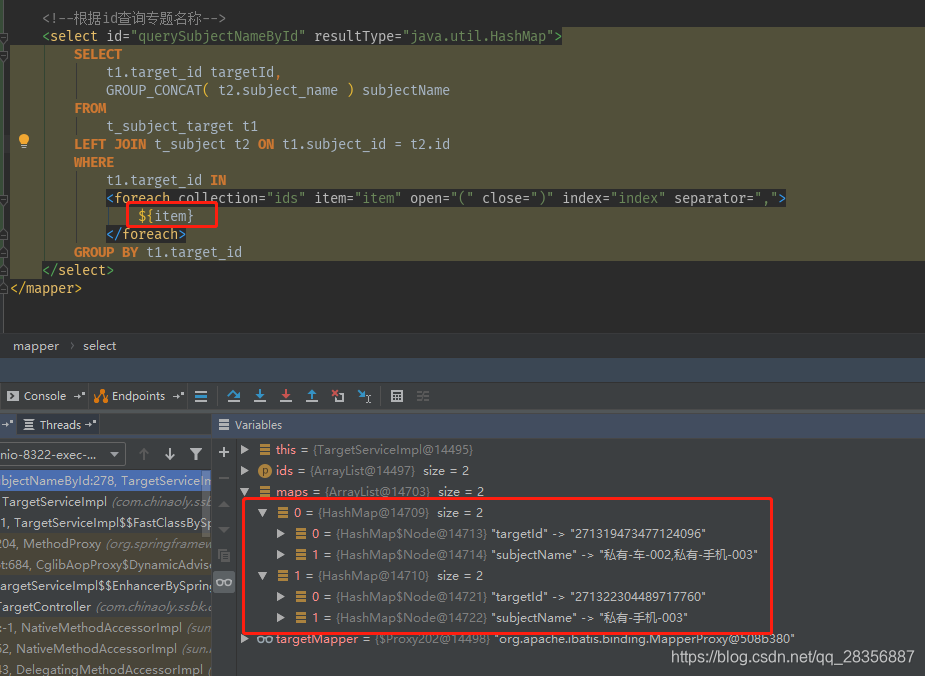Click the pin icon beside Console tab

click(x=79, y=396)
